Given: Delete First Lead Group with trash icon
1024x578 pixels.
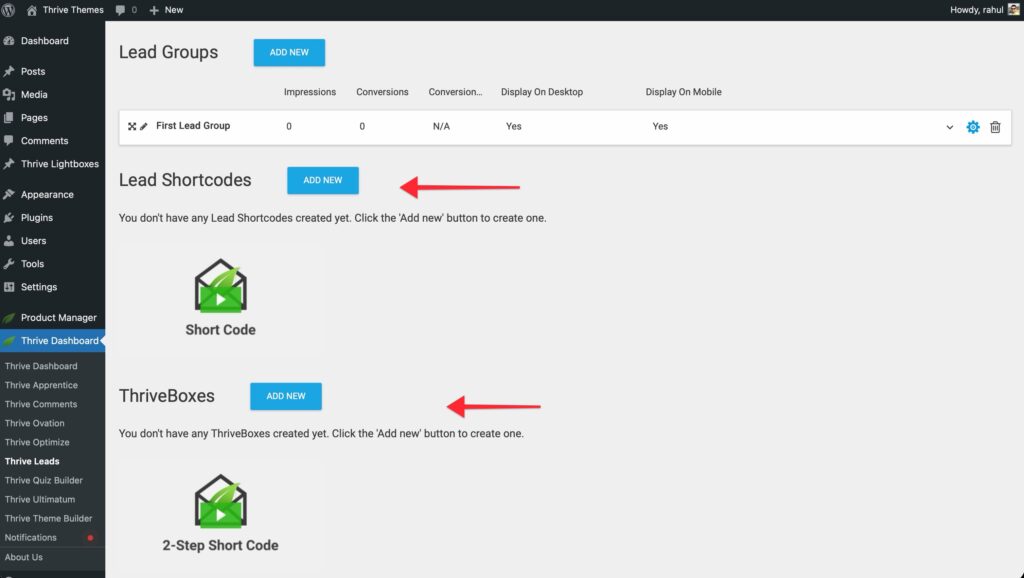Looking at the screenshot, I should click(x=995, y=127).
